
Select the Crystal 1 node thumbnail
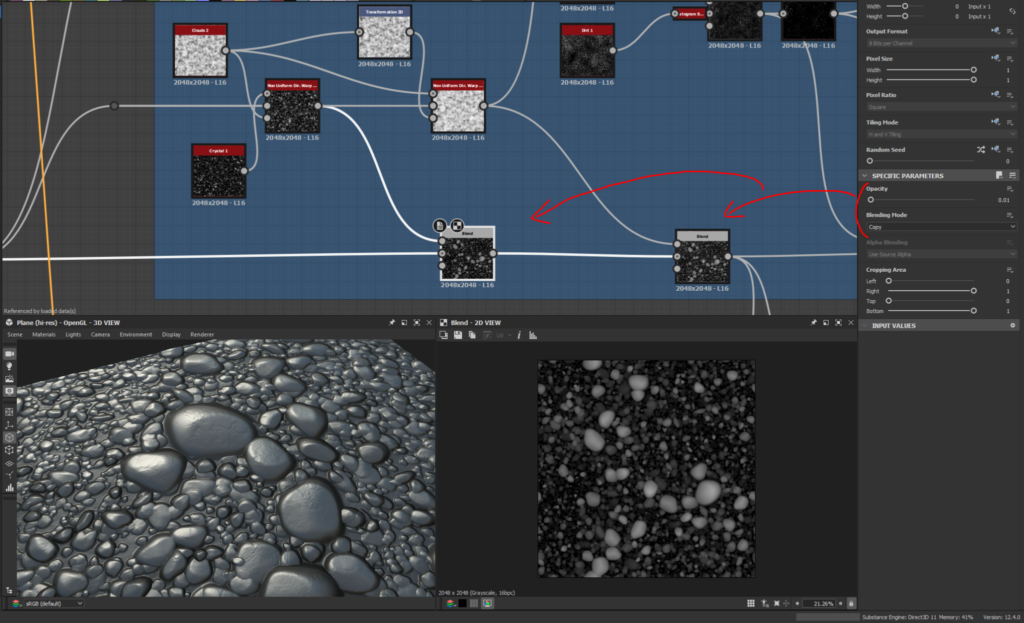click(x=218, y=176)
